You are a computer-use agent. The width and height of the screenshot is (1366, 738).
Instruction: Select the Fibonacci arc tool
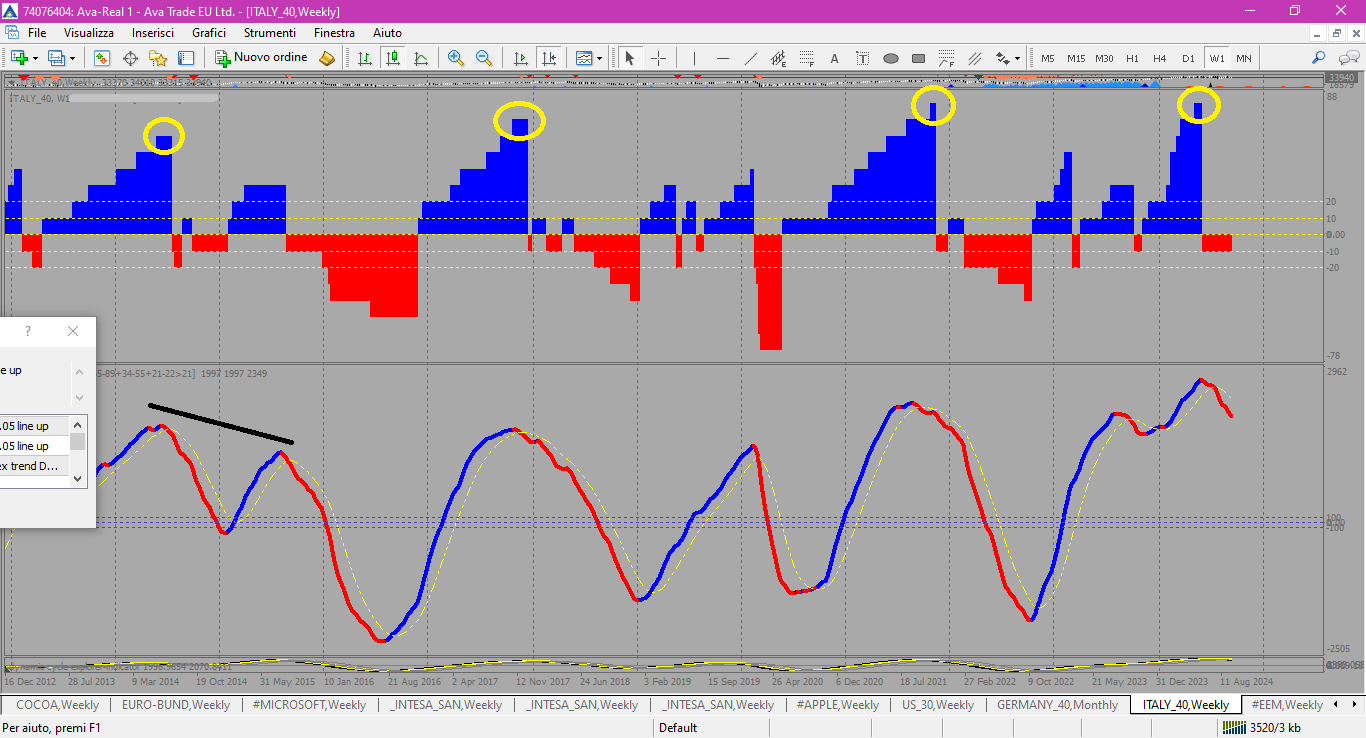click(x=946, y=58)
